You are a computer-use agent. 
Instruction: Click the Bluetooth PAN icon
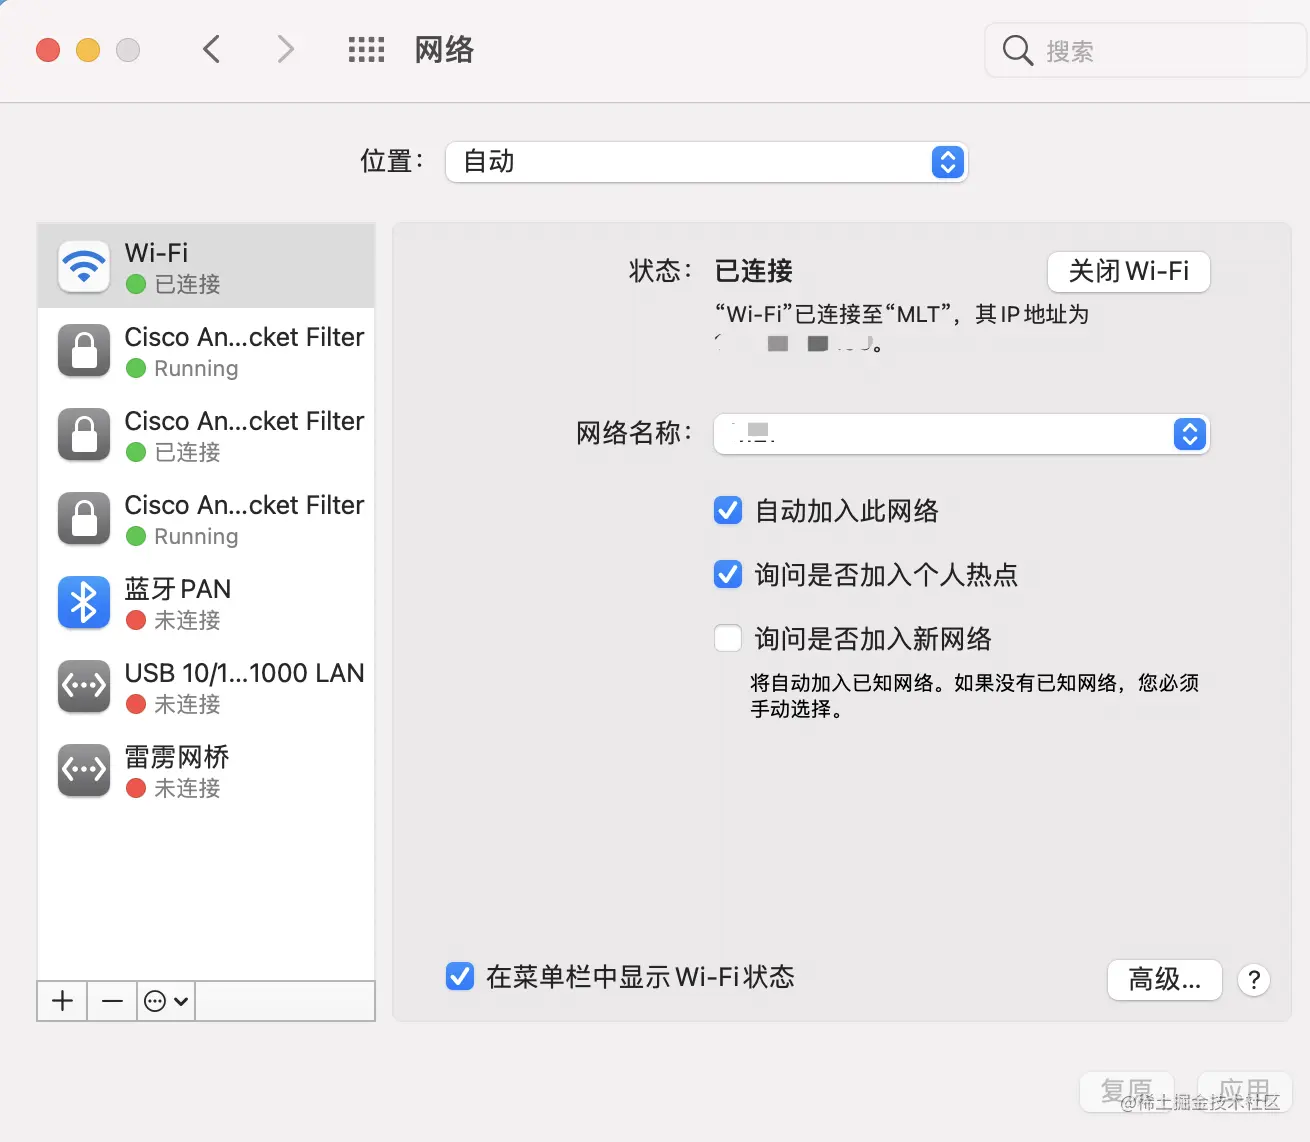pyautogui.click(x=84, y=602)
